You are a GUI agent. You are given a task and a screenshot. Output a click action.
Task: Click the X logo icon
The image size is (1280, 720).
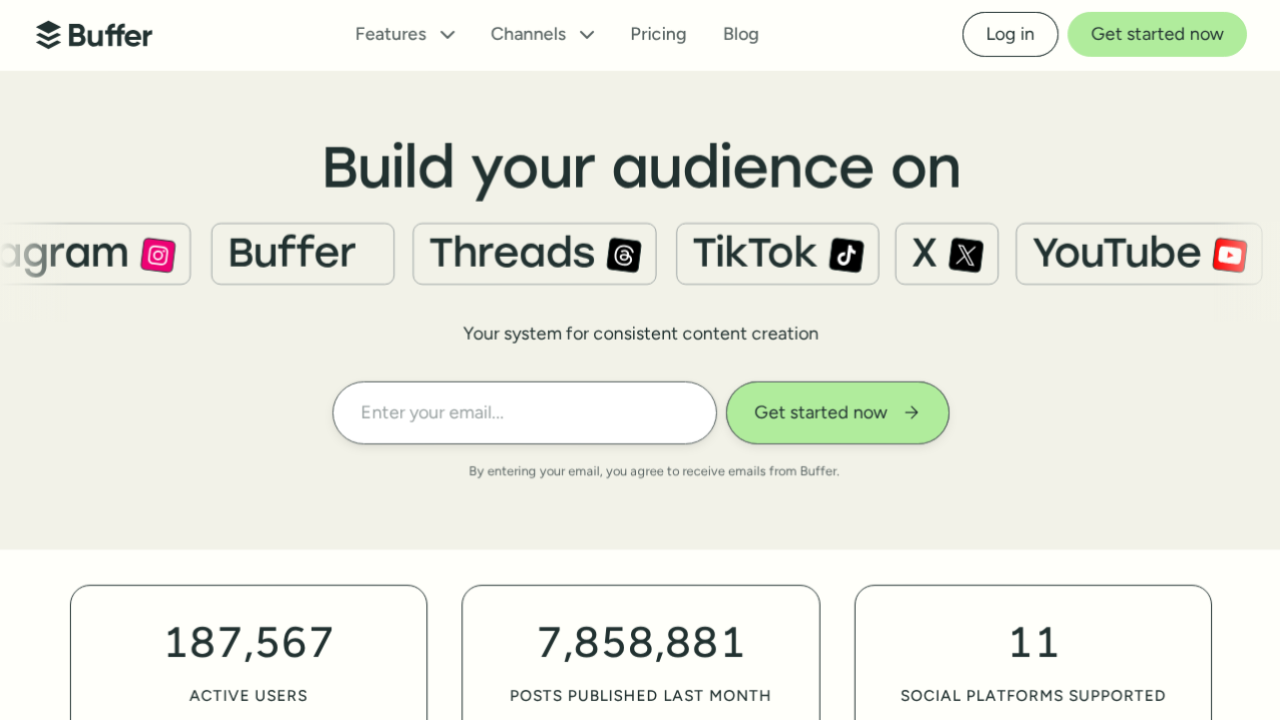(x=966, y=255)
